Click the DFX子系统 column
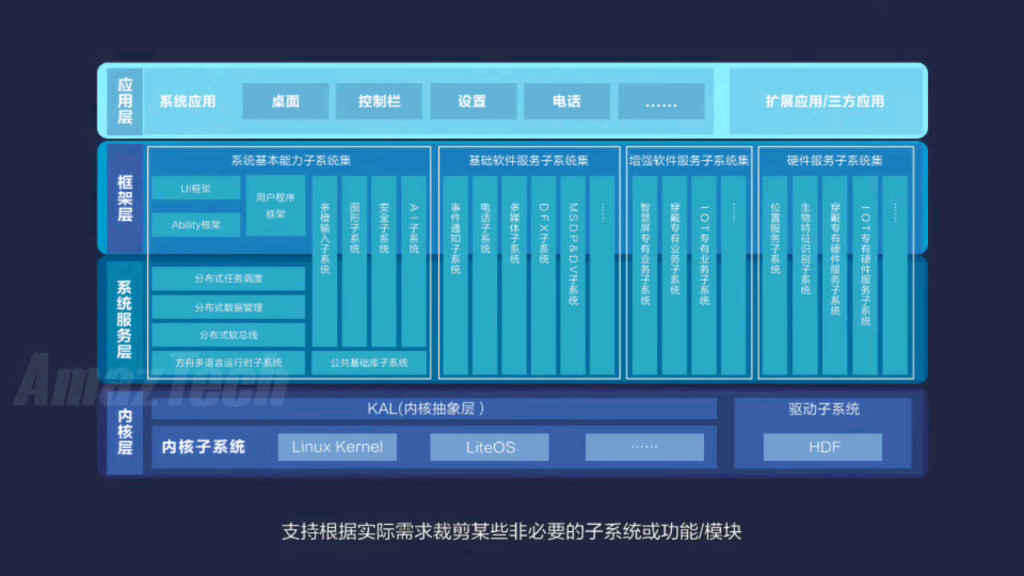The height and width of the screenshot is (576, 1024). pos(543,275)
